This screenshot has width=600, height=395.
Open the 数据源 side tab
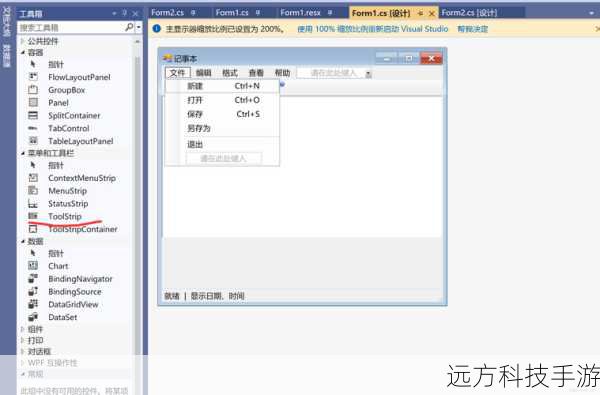7,56
